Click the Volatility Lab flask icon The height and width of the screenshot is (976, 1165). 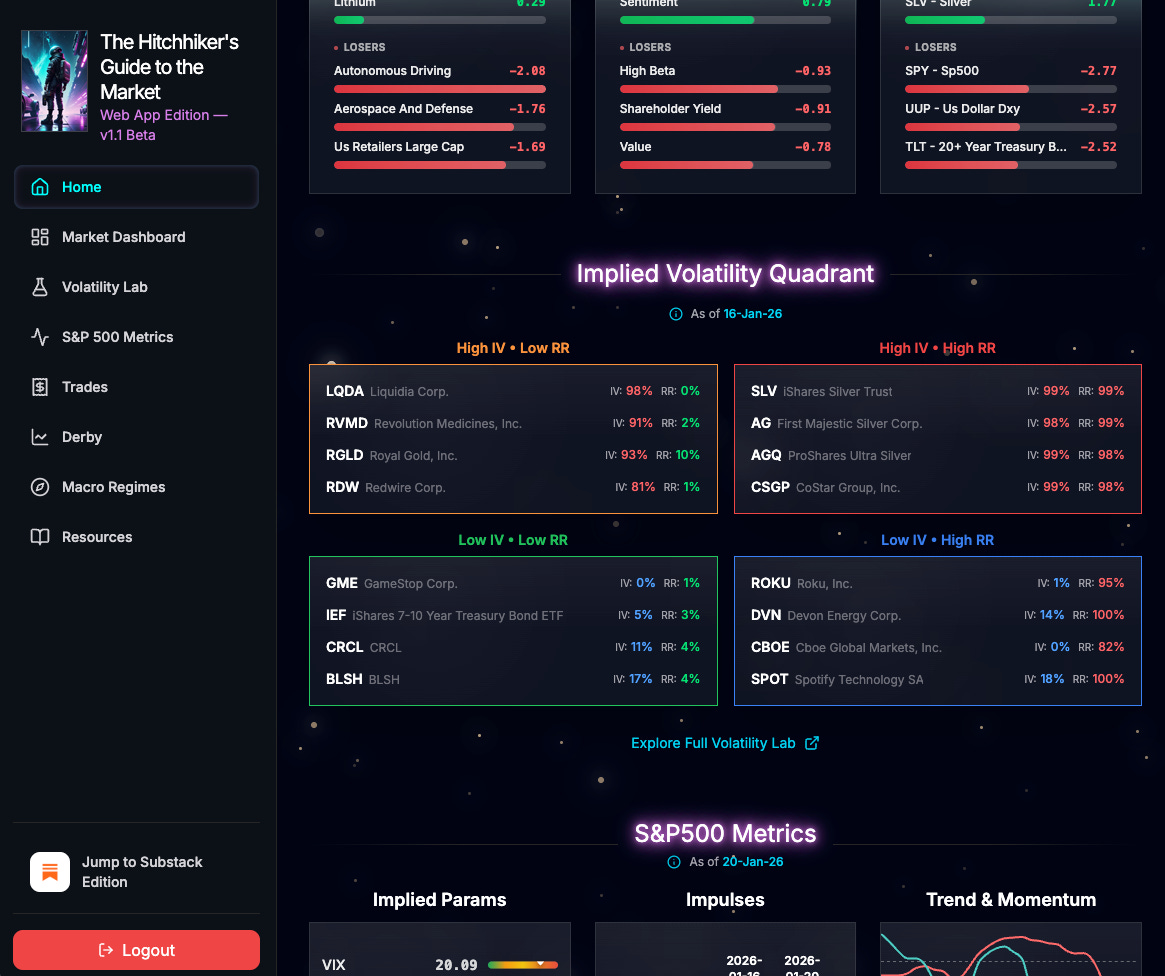click(40, 287)
